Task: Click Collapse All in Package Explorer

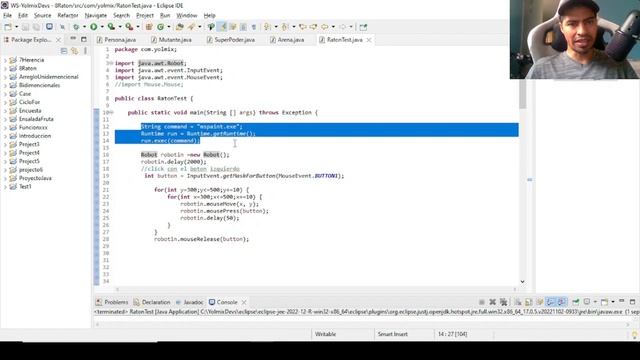Action: tap(64, 51)
